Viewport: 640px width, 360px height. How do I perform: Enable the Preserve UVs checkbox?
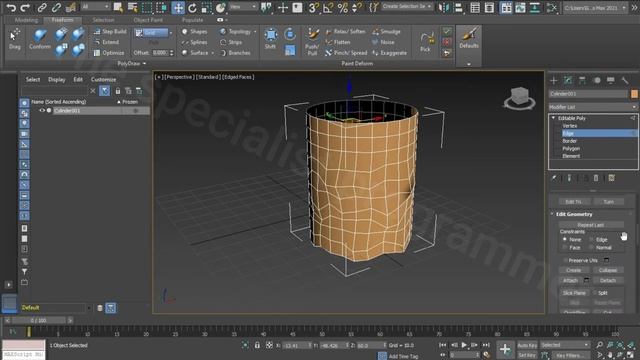565,260
